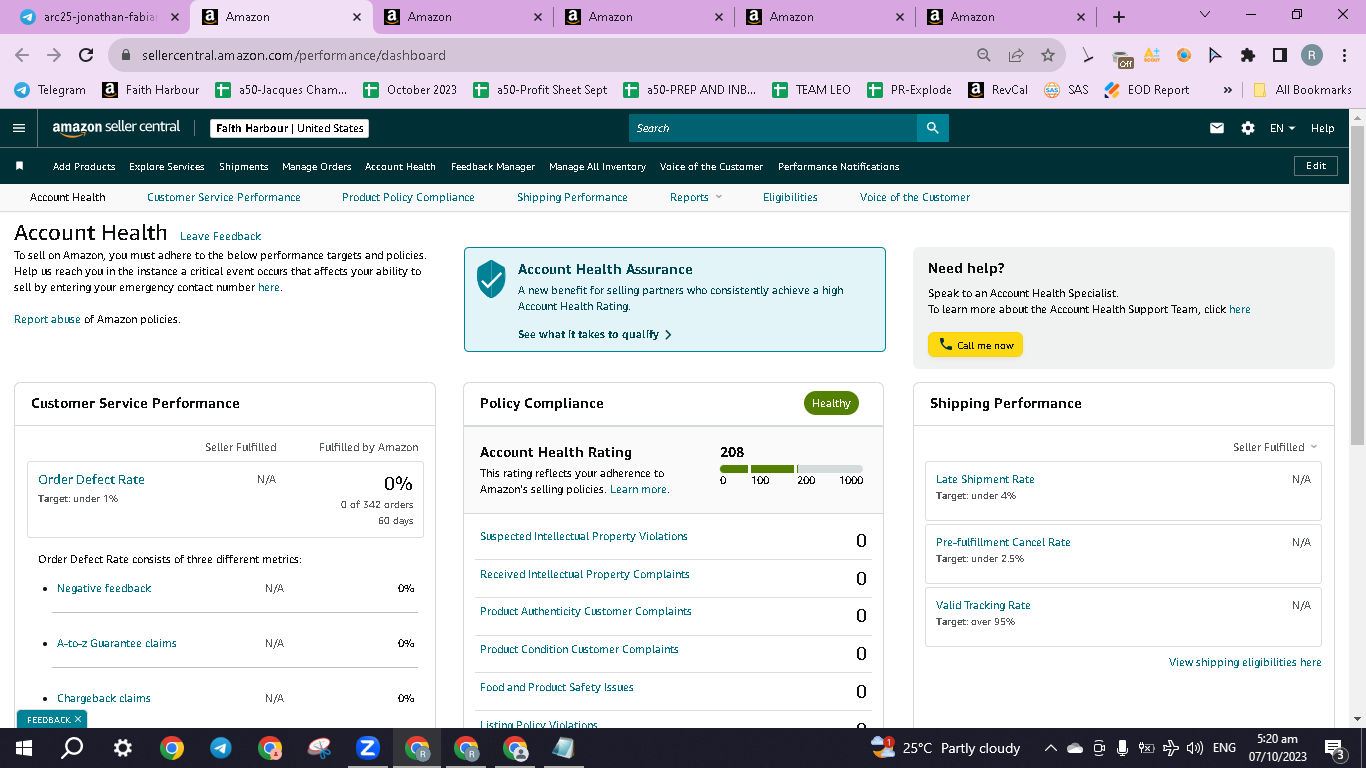1366x768 pixels.
Task: Open Performance Notifications
Action: pos(839,166)
